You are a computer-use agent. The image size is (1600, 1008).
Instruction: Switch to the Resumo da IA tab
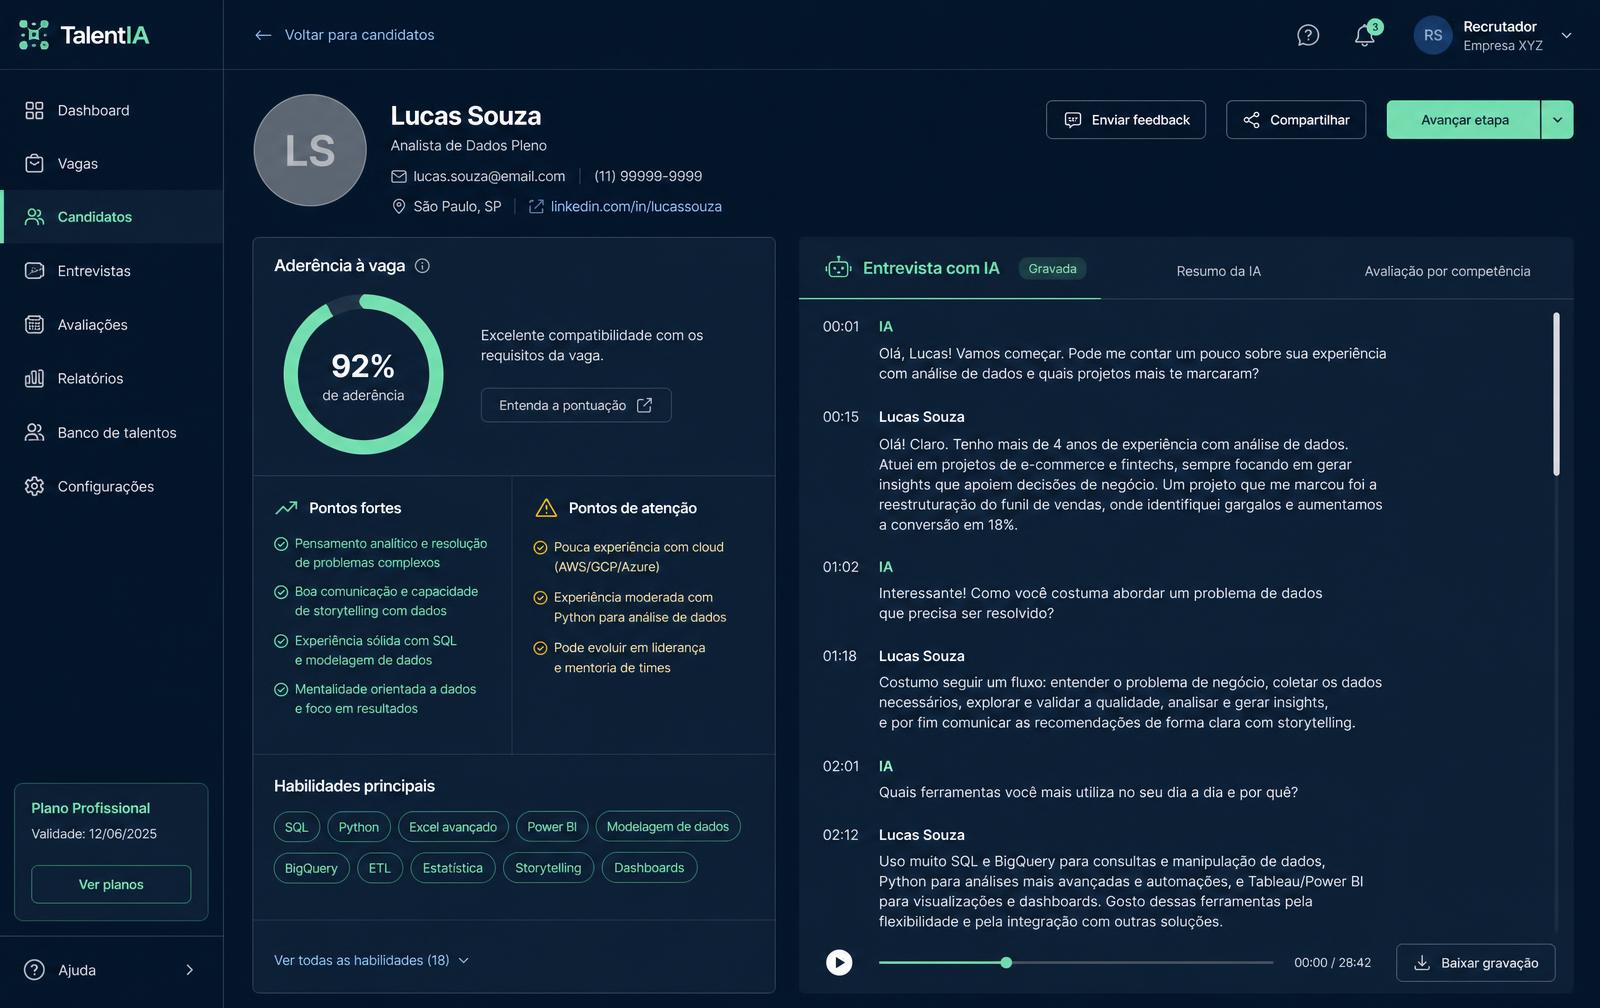[x=1218, y=271]
